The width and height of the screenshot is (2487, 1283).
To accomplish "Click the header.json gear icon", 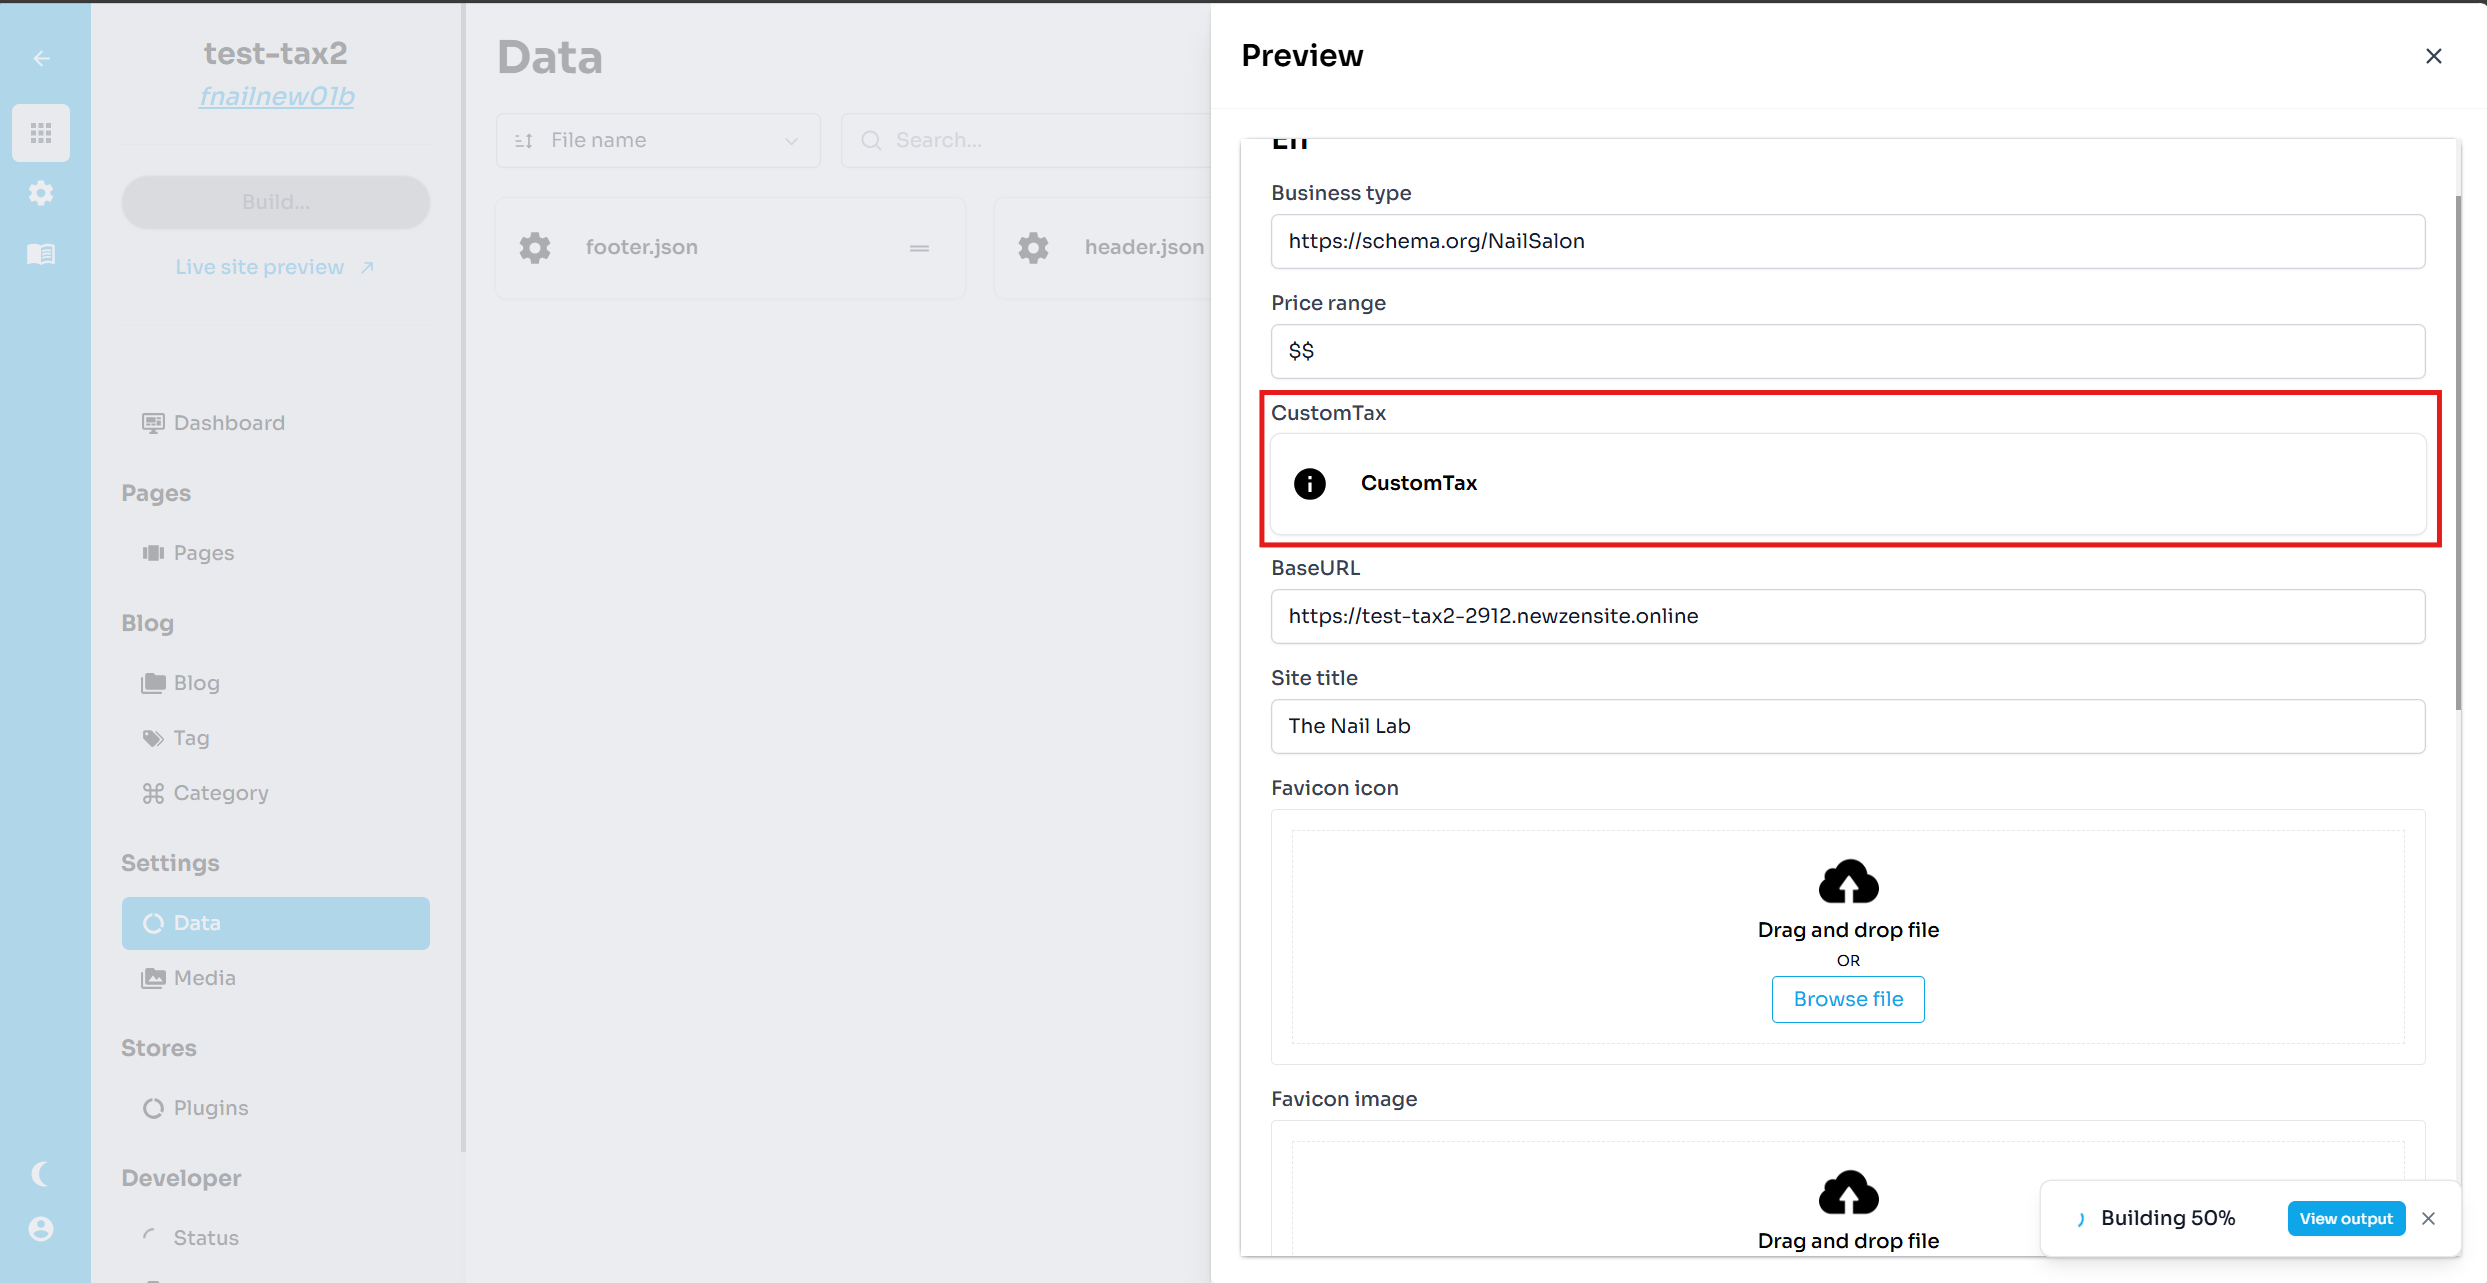I will 1033,248.
